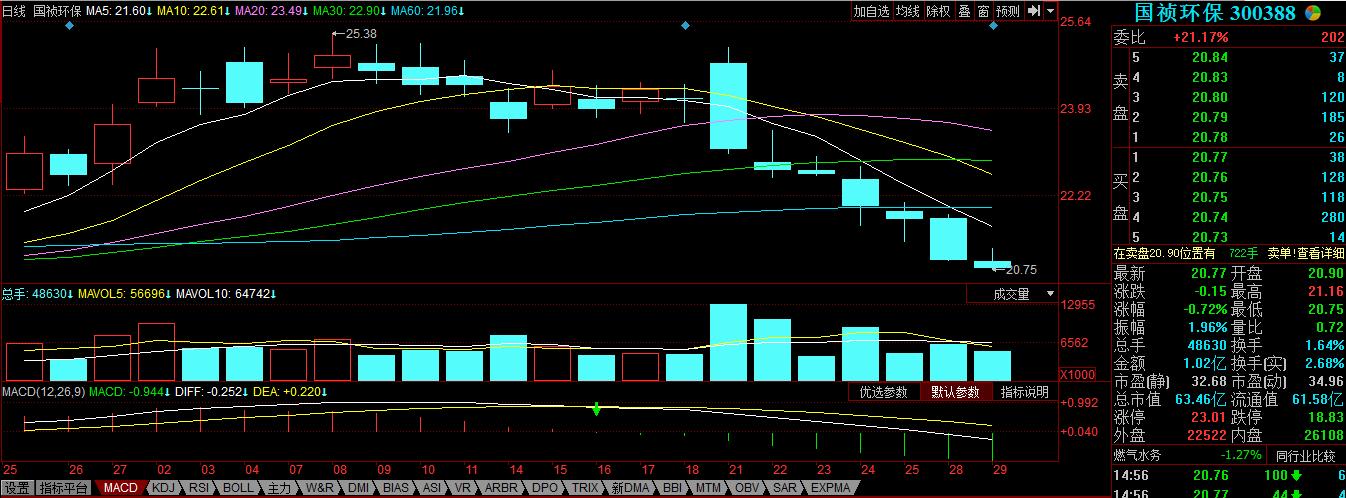Click the stock title 国祯环保 300388
The height and width of the screenshot is (498, 1346).
click(x=1215, y=13)
